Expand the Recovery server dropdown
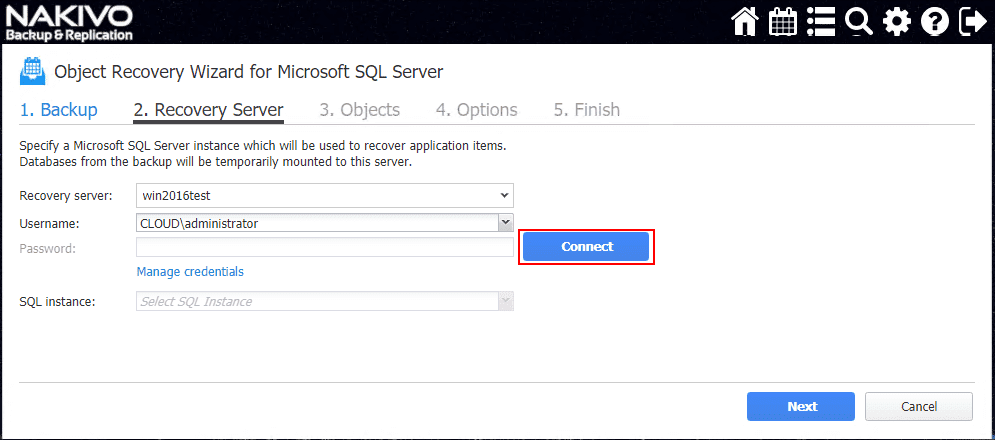This screenshot has width=995, height=440. pos(505,196)
